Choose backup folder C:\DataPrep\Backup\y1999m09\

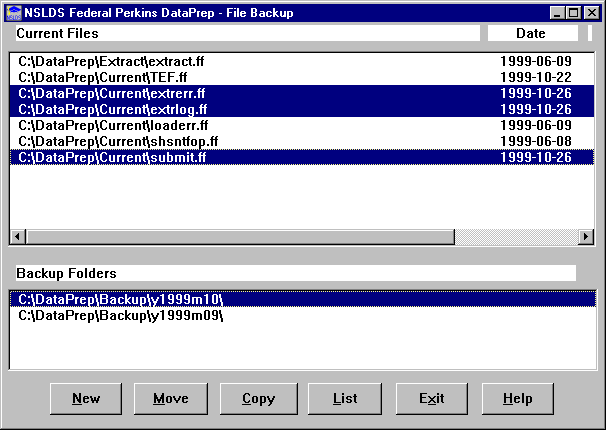(303, 316)
